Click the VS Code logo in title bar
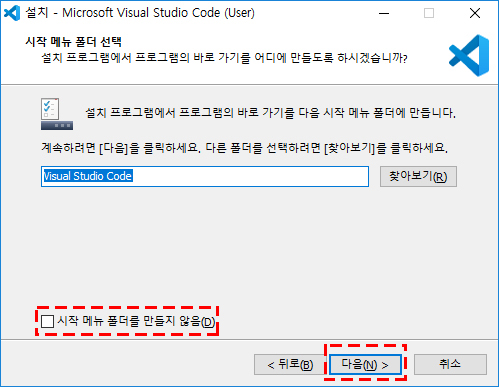The width and height of the screenshot is (499, 387). click(x=12, y=13)
